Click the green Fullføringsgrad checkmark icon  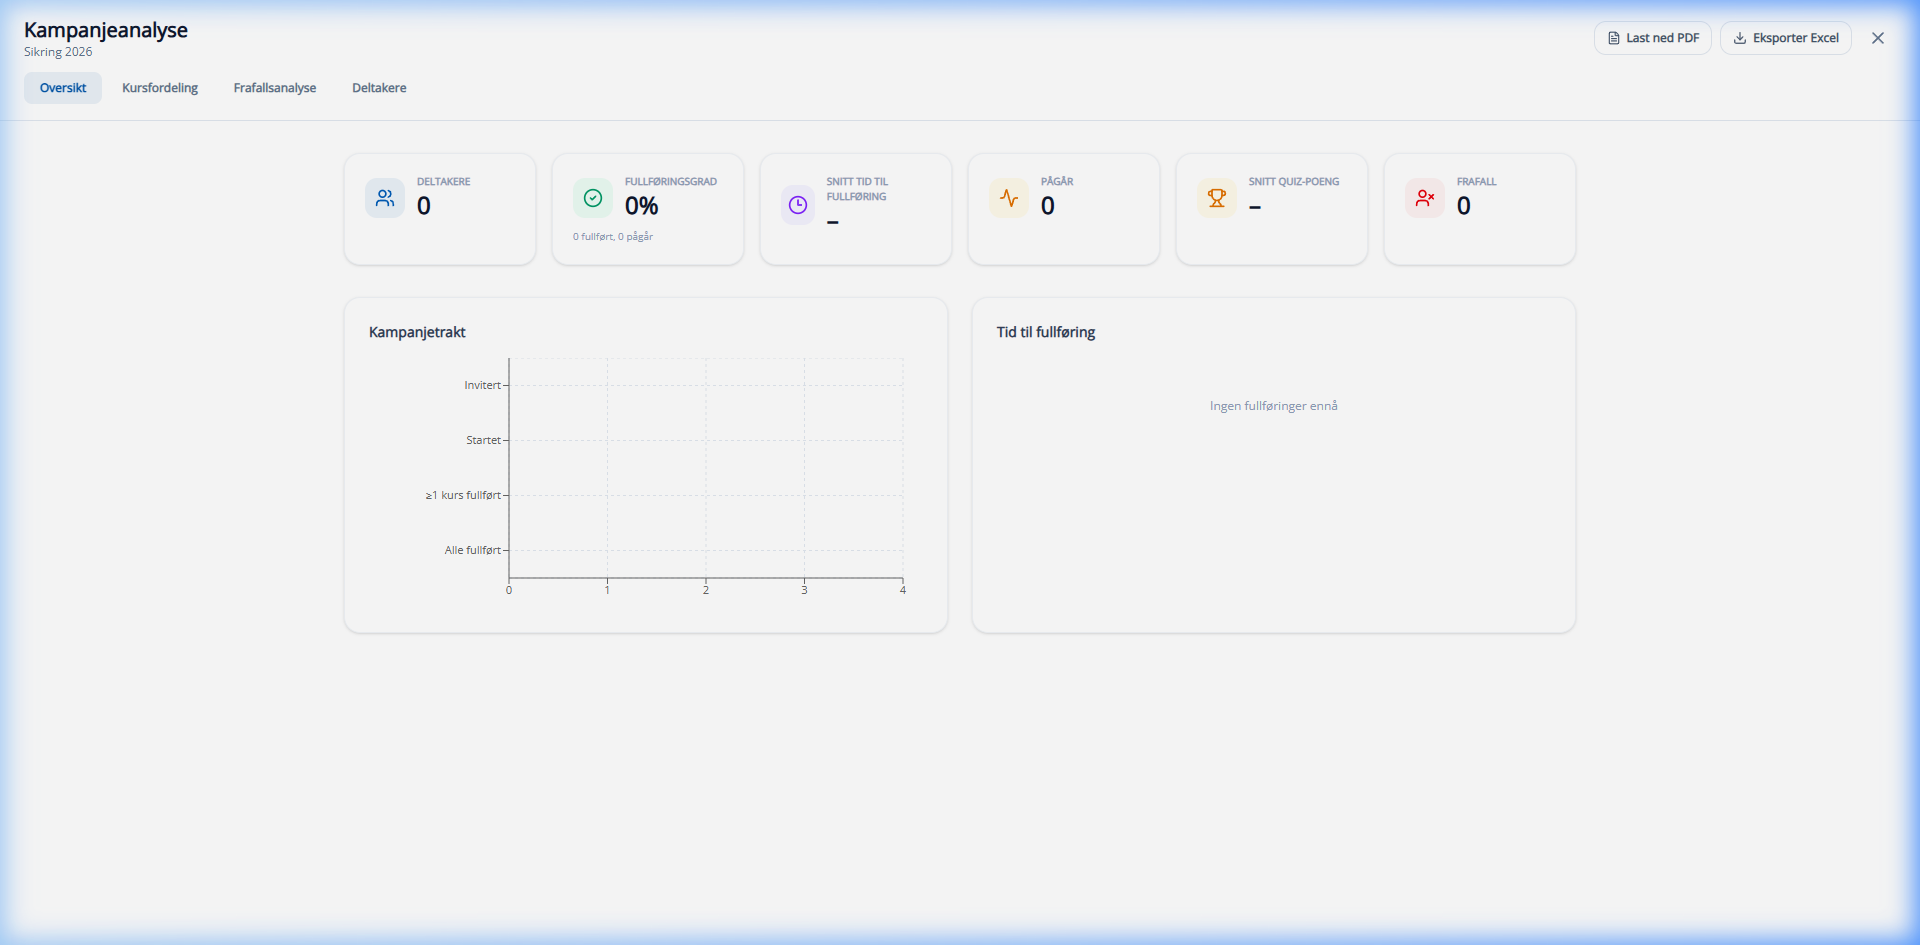pos(593,198)
